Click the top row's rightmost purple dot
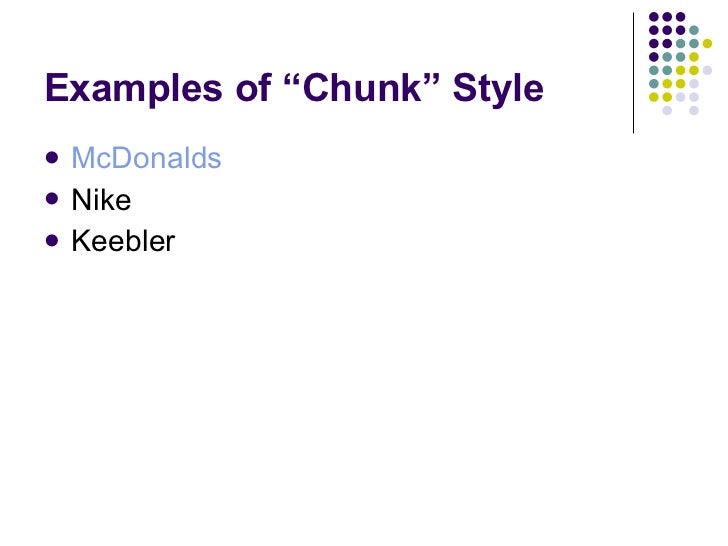 680,17
